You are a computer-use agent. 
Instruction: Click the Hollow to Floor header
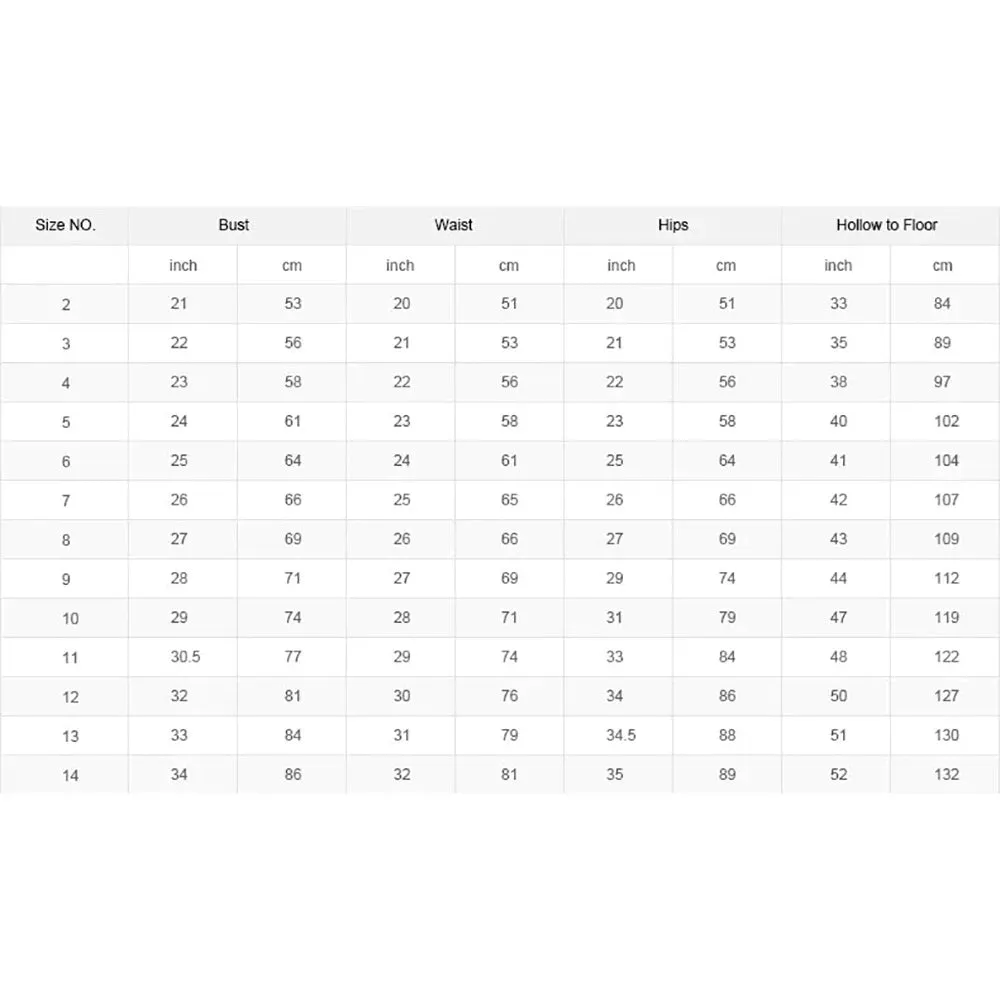(887, 225)
